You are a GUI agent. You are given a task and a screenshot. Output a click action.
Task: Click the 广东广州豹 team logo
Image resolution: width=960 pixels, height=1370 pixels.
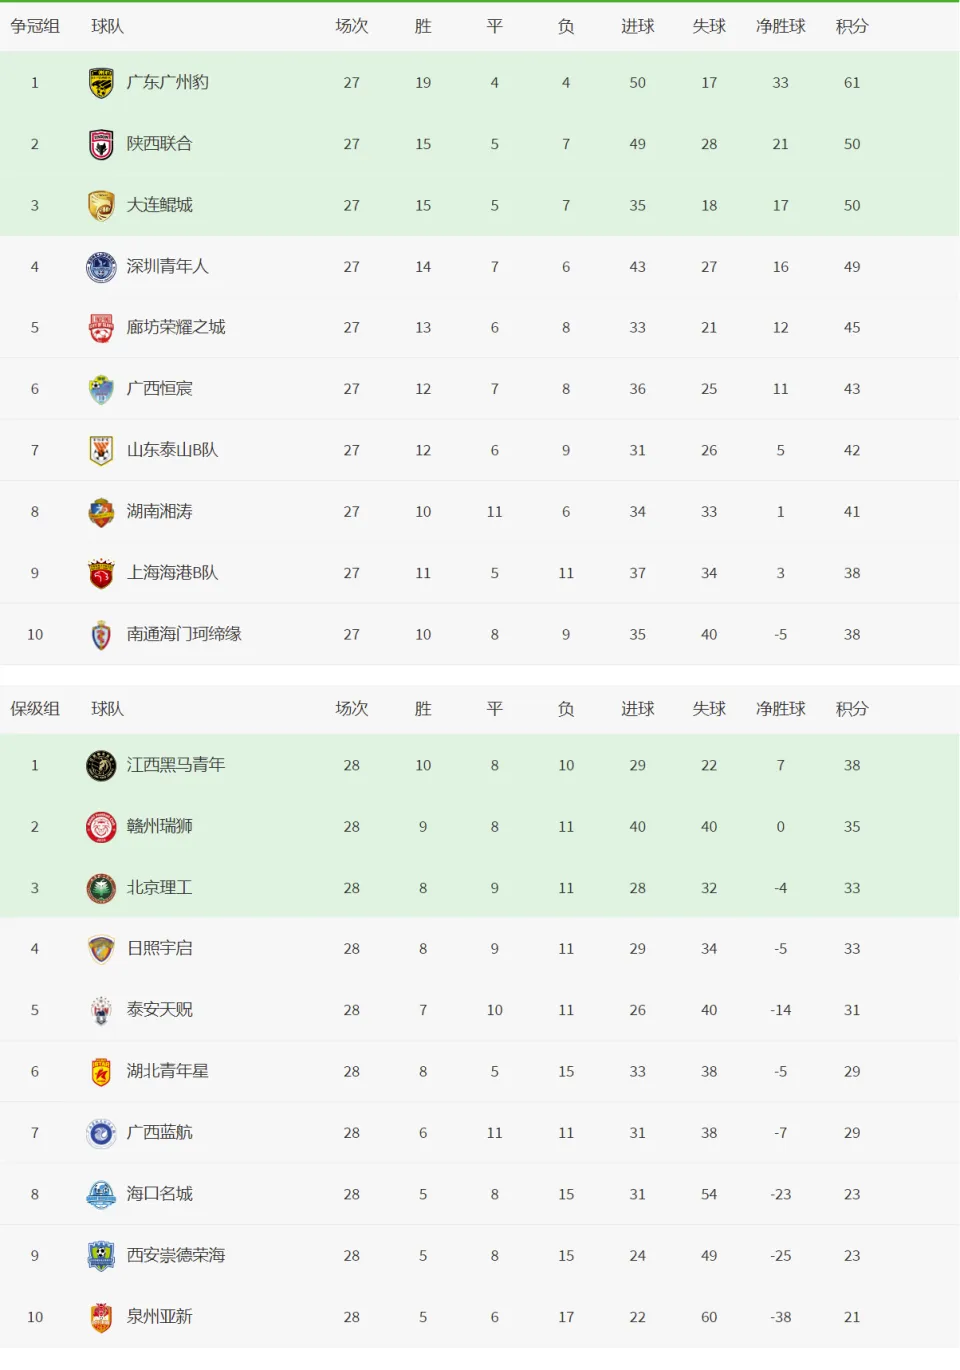[101, 83]
